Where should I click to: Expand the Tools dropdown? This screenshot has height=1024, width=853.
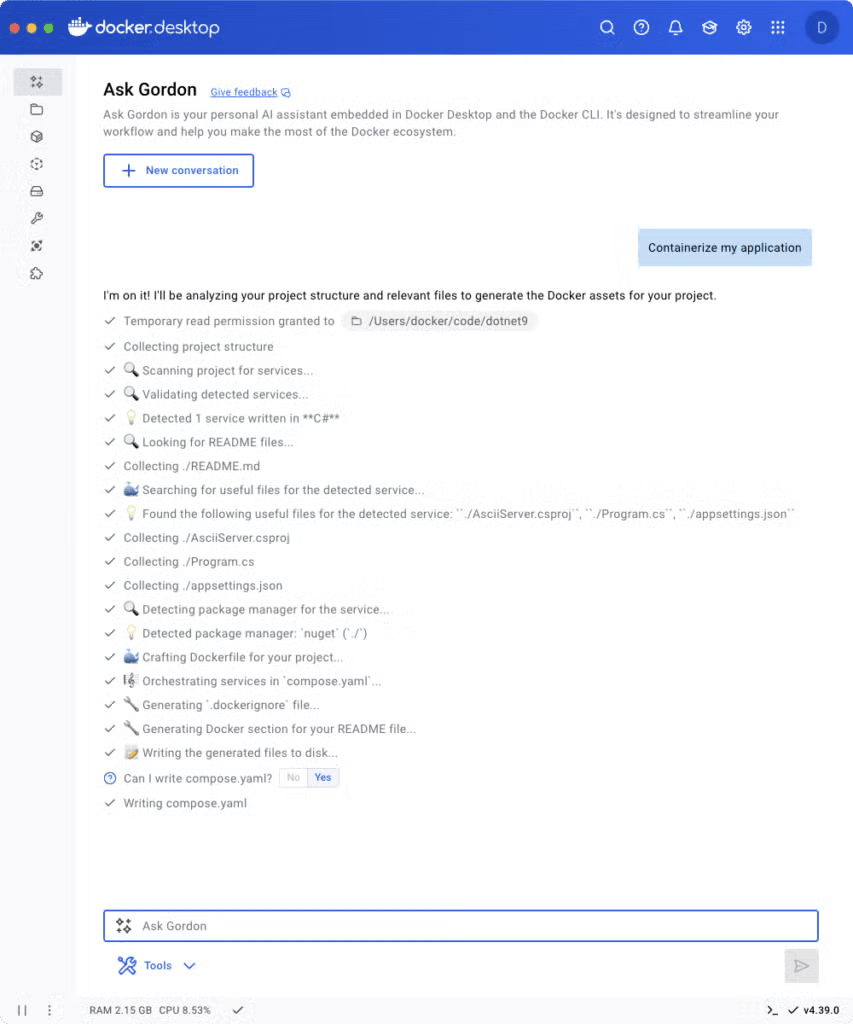[157, 965]
